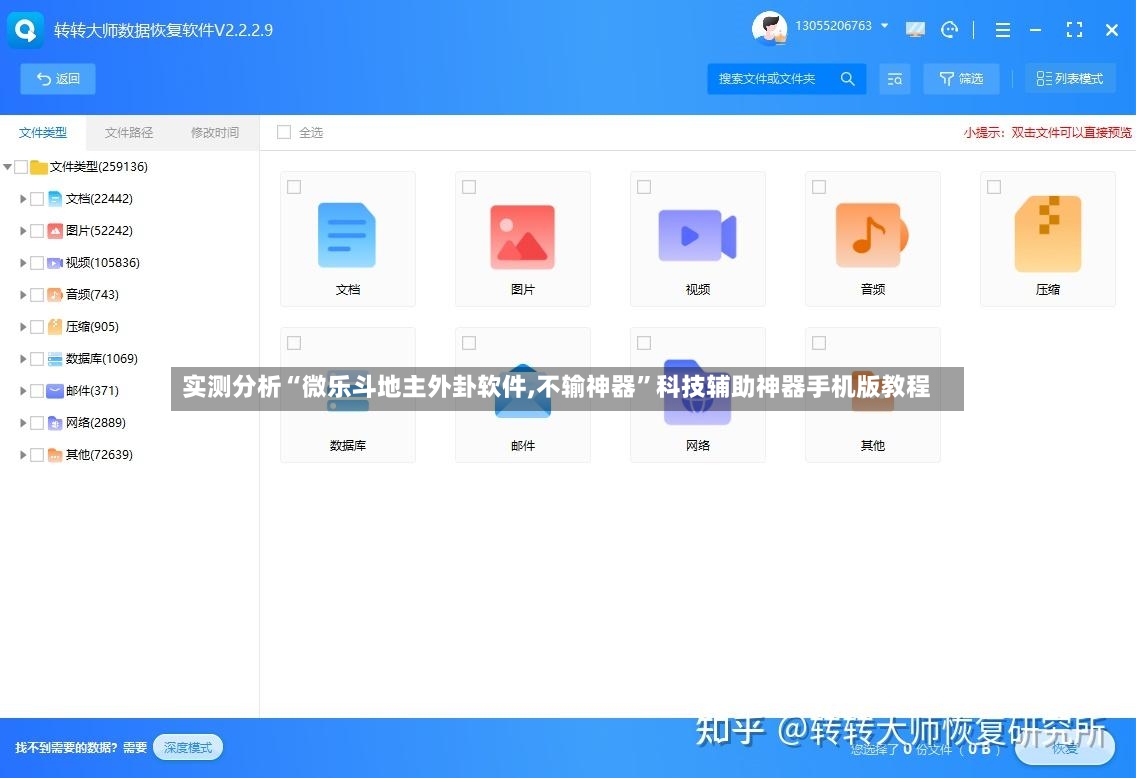Viewport: 1136px width, 778px height.
Task: Check the 文档(22442) tree checkbox
Action: click(37, 198)
